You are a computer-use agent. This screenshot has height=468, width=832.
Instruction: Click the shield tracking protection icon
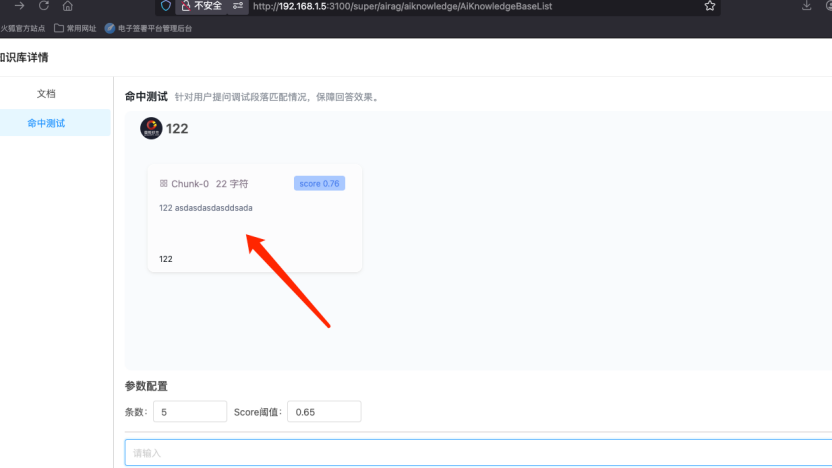point(165,6)
